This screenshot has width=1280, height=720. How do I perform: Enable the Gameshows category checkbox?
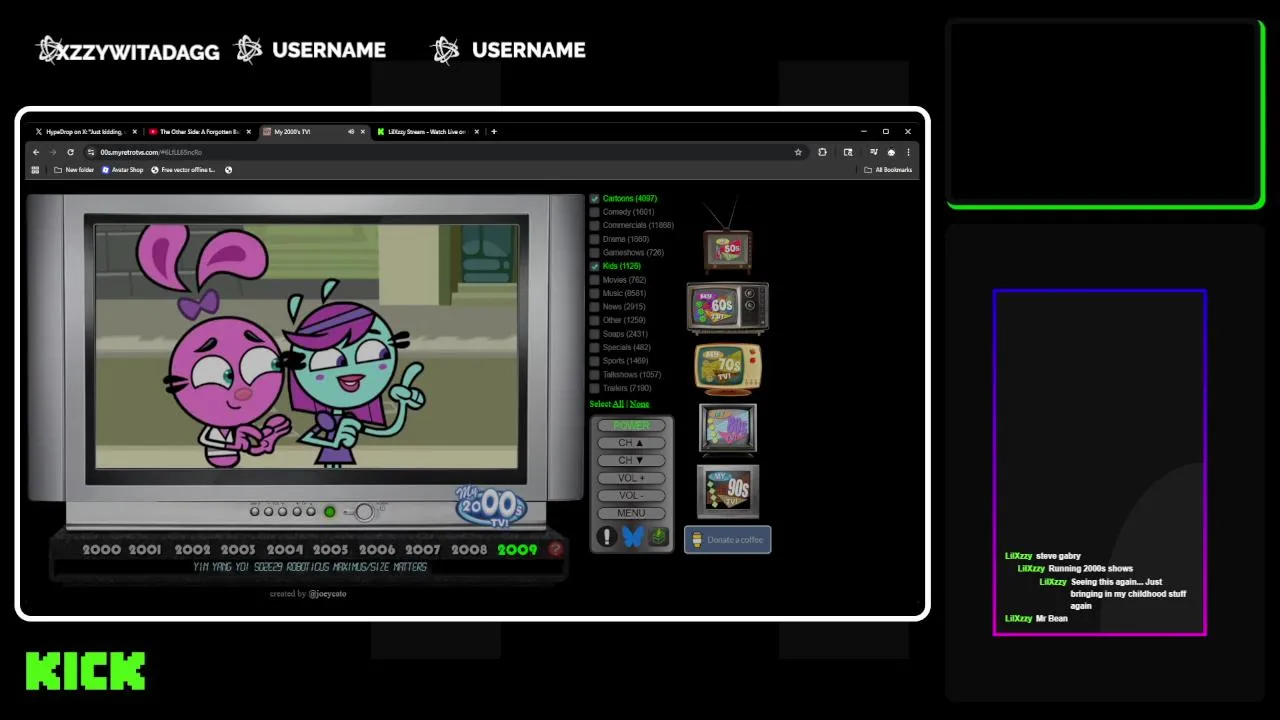coord(594,253)
